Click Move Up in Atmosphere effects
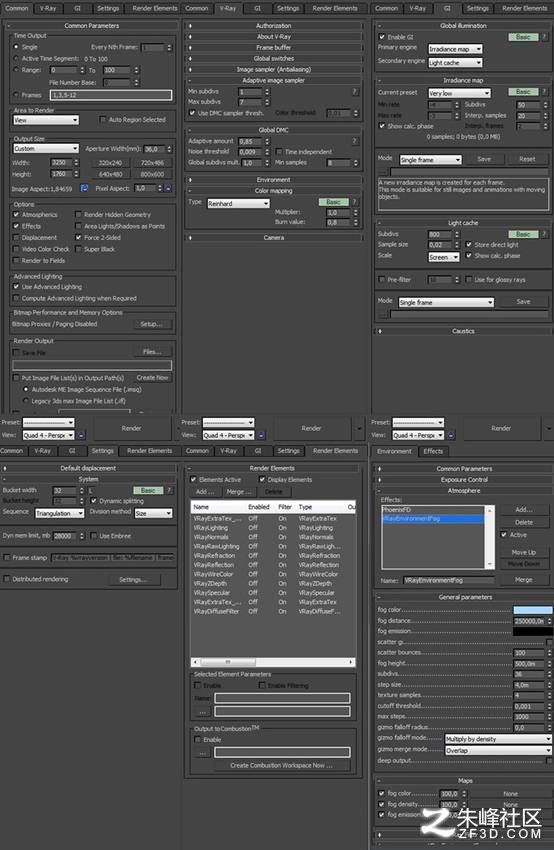This screenshot has height=850, width=554. click(524, 552)
